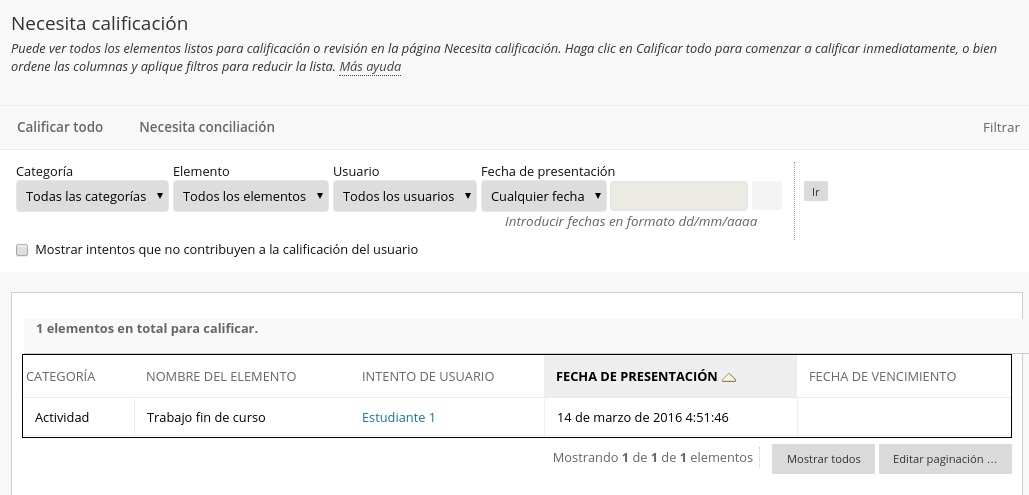This screenshot has width=1029, height=495.
Task: Click the Mostrar todos button
Action: coord(823,460)
